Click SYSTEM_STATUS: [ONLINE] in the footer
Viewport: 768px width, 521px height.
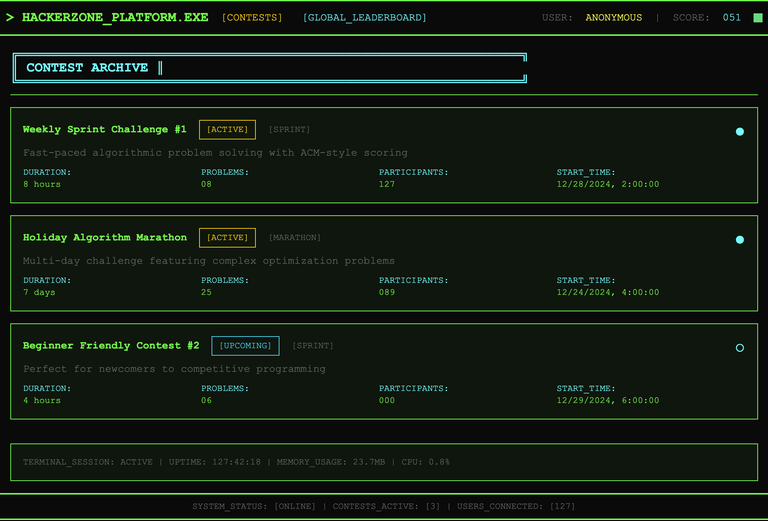tap(254, 506)
